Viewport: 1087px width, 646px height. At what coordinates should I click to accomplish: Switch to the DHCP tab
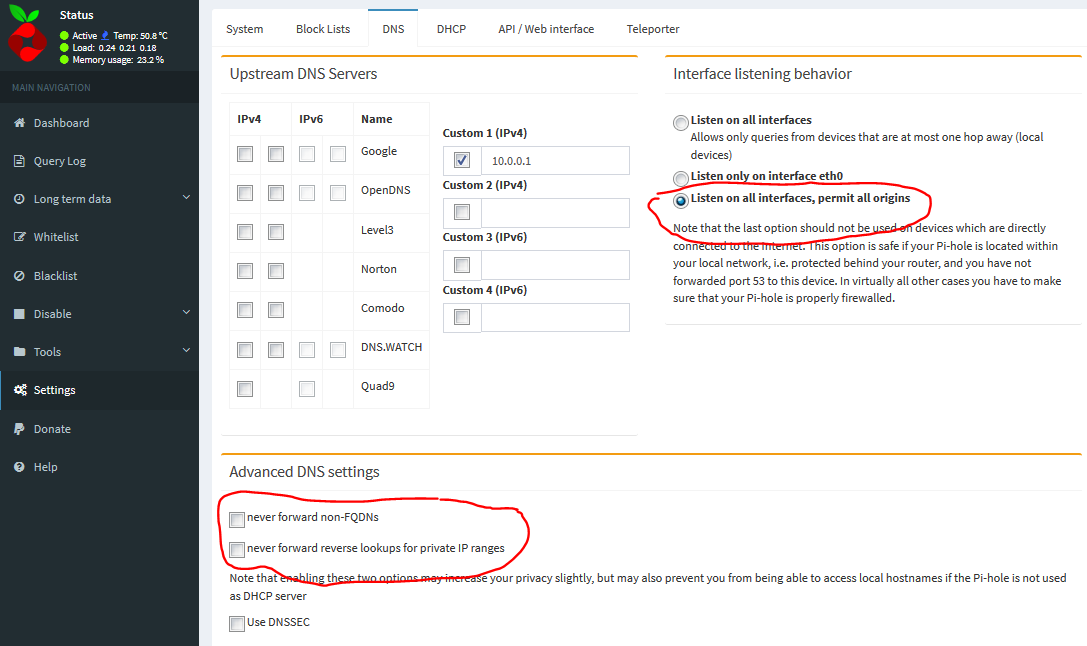[451, 29]
